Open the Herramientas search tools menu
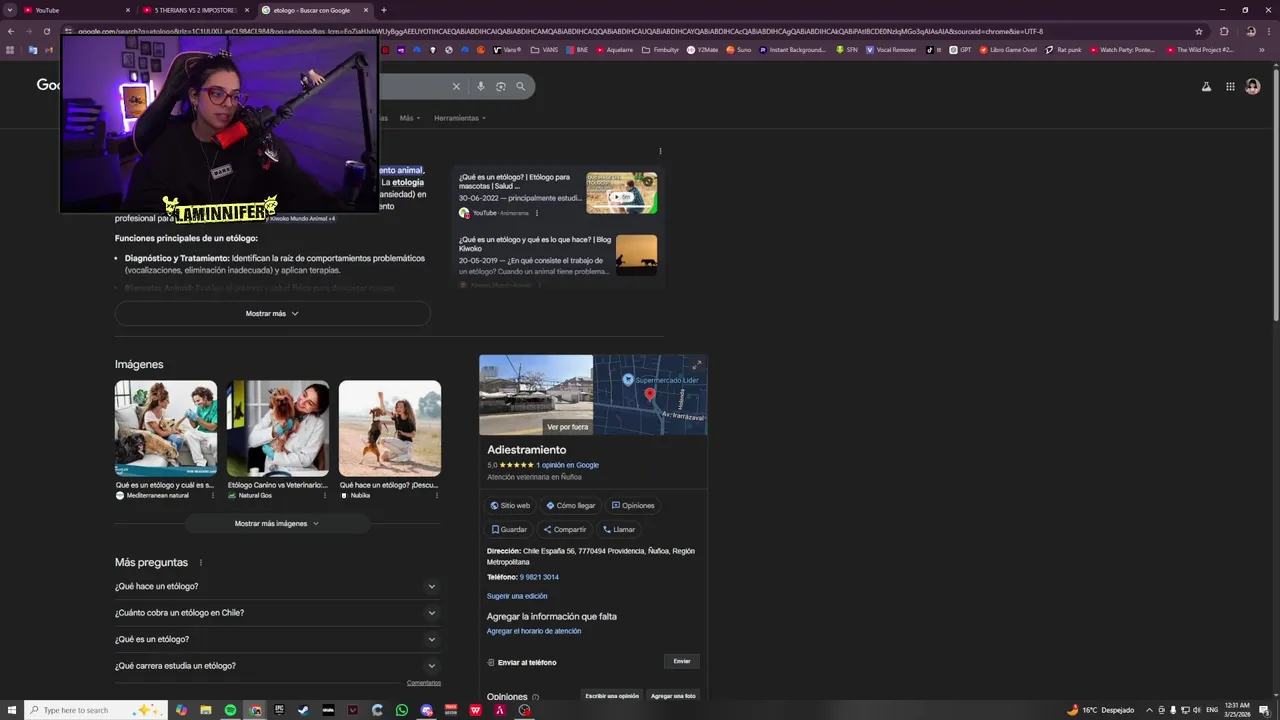1280x720 pixels. point(460,118)
